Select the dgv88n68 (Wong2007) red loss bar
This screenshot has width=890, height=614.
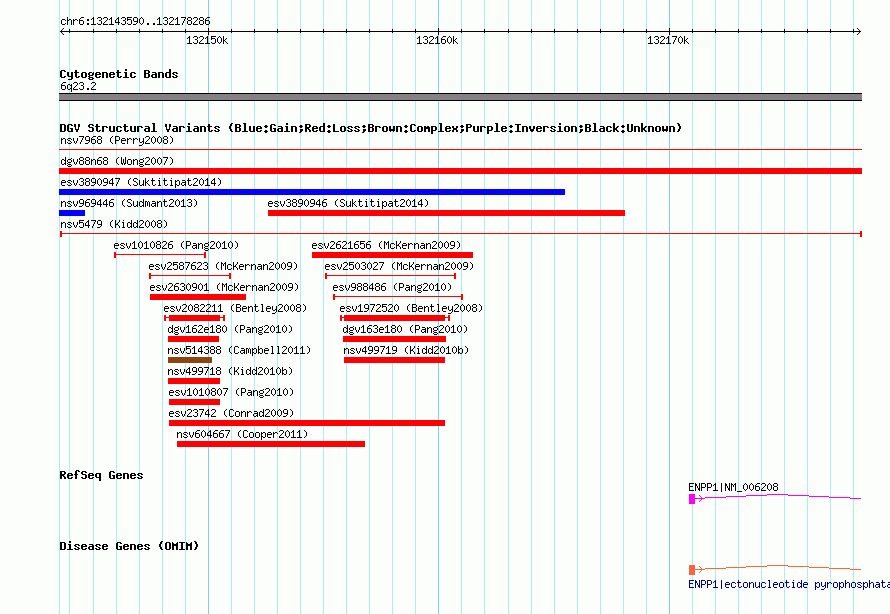(x=460, y=171)
